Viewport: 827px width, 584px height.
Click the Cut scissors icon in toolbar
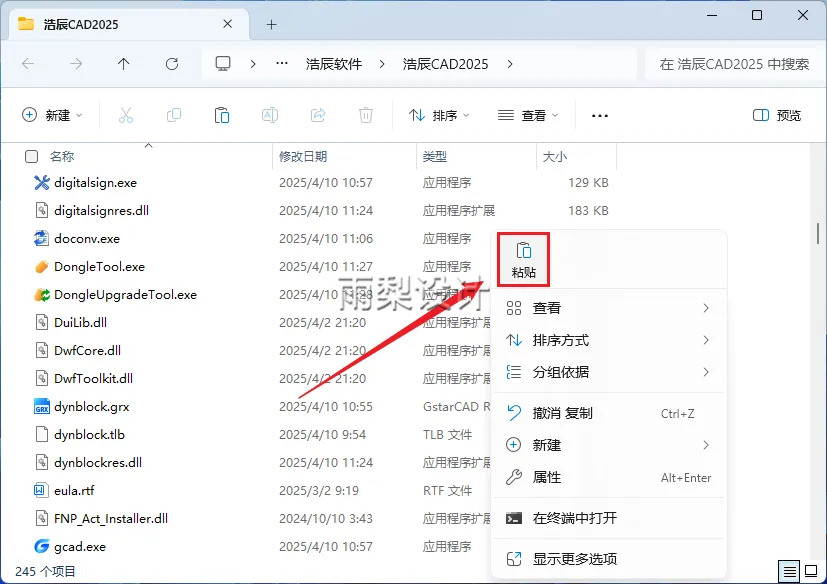(126, 115)
